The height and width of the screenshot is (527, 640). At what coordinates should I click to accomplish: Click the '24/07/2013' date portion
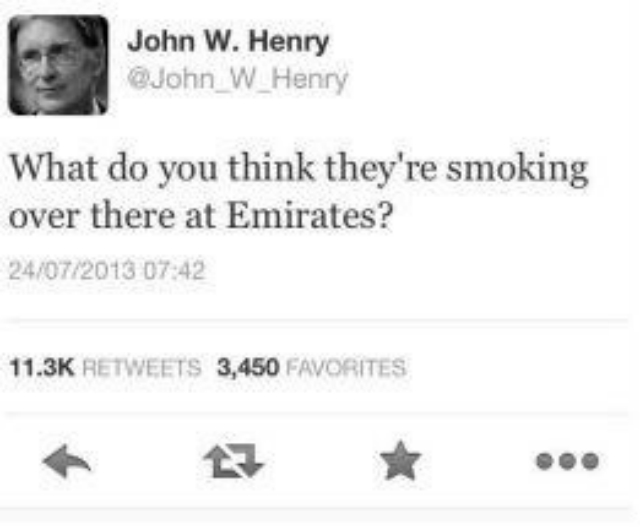(x=72, y=271)
